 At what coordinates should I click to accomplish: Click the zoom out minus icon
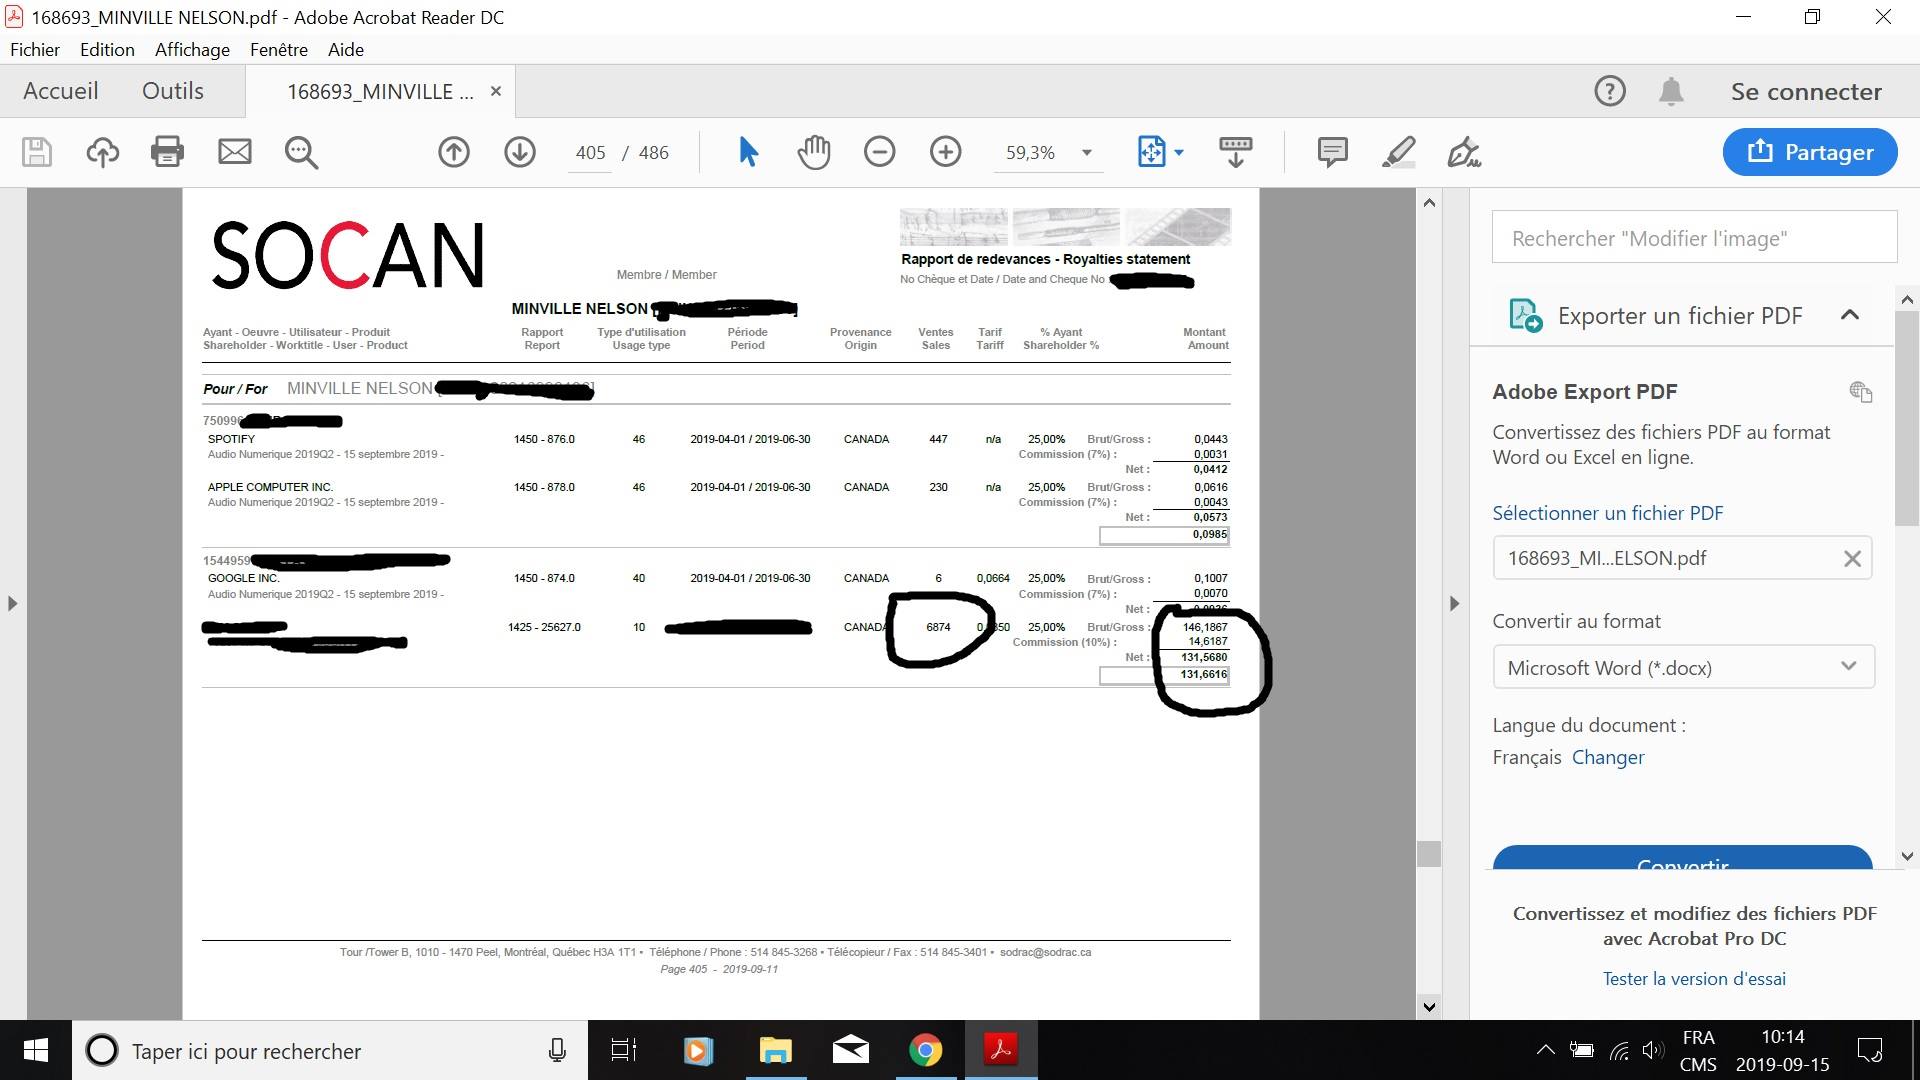click(x=880, y=152)
